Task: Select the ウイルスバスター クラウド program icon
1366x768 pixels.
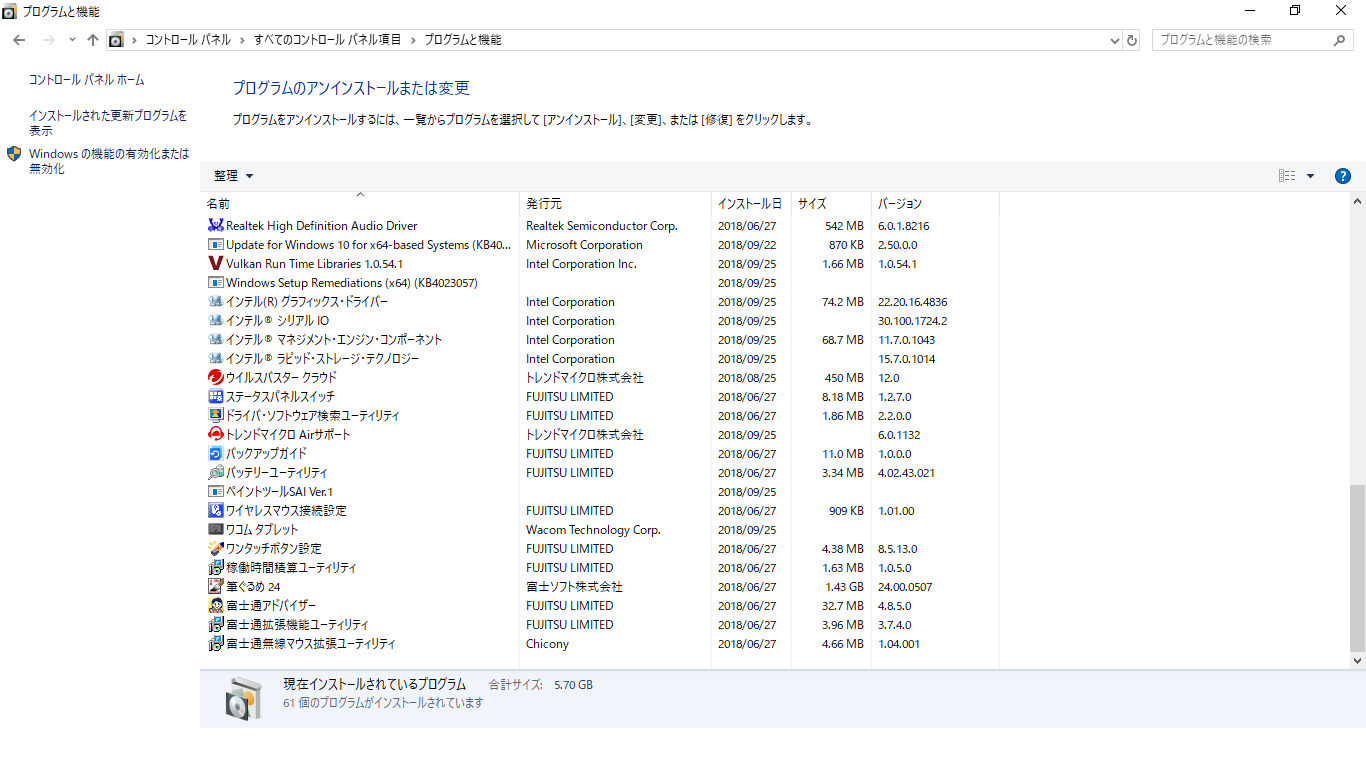Action: click(215, 378)
